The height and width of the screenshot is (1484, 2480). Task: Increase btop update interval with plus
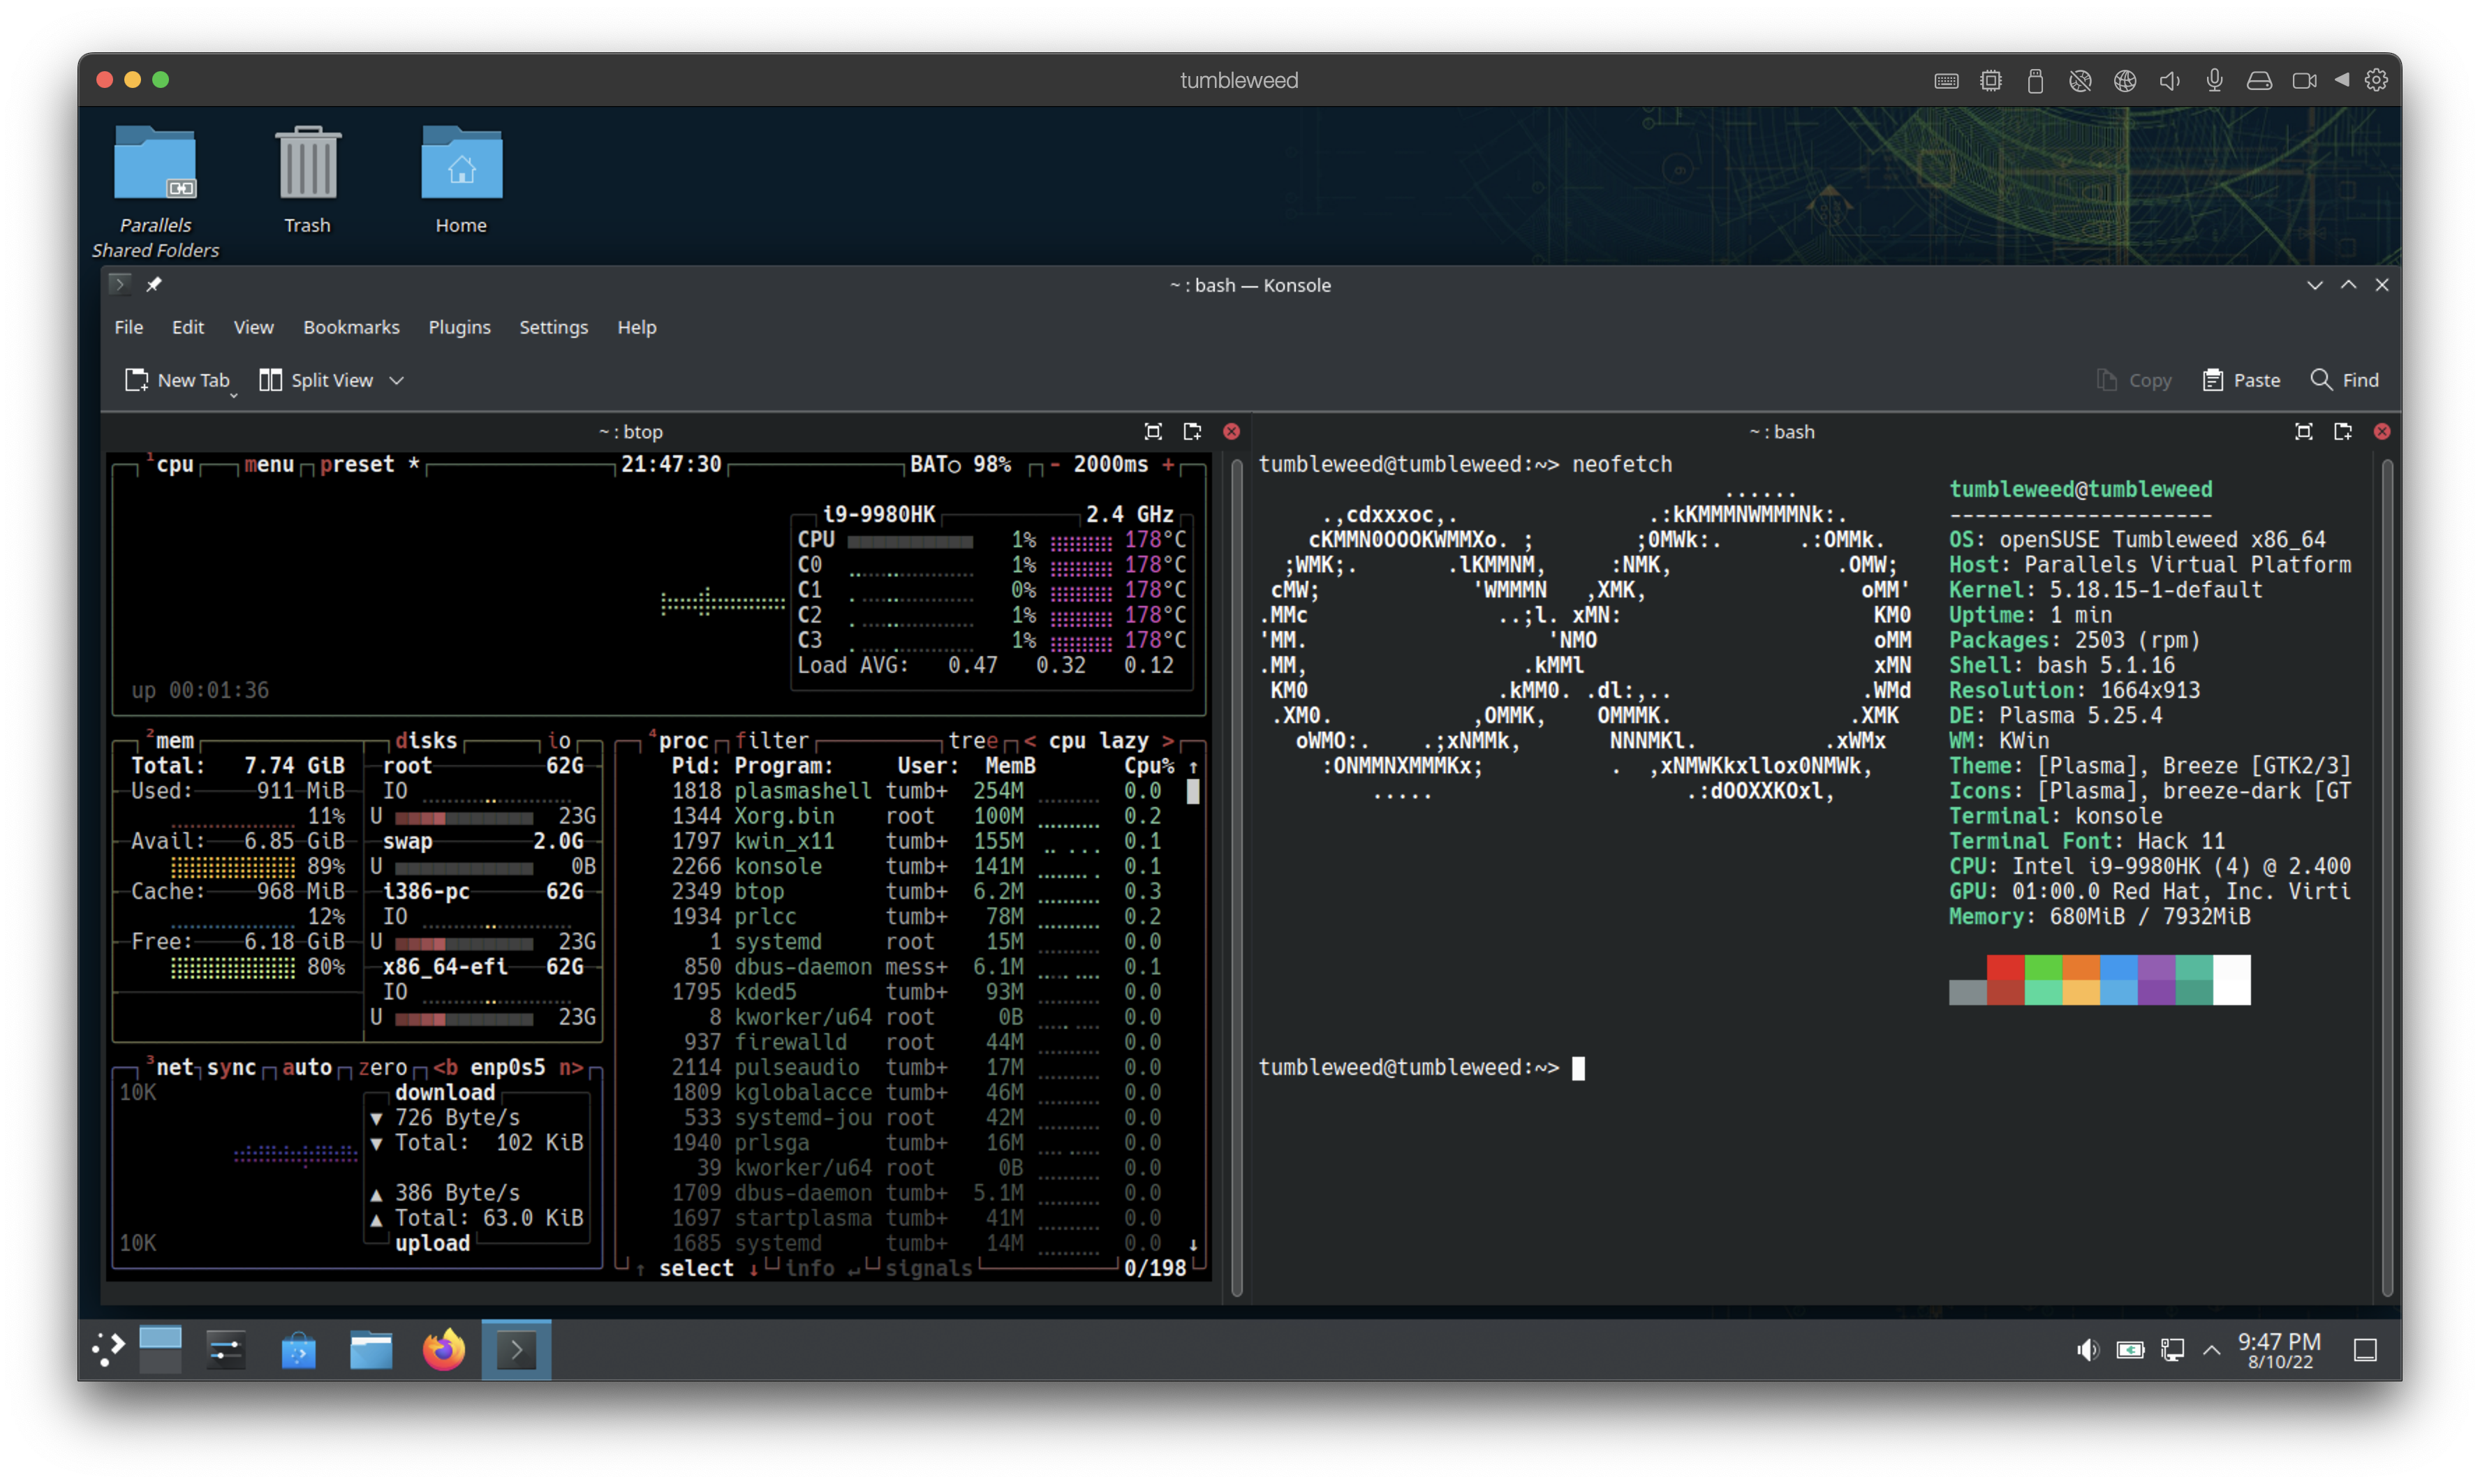[x=1167, y=464]
